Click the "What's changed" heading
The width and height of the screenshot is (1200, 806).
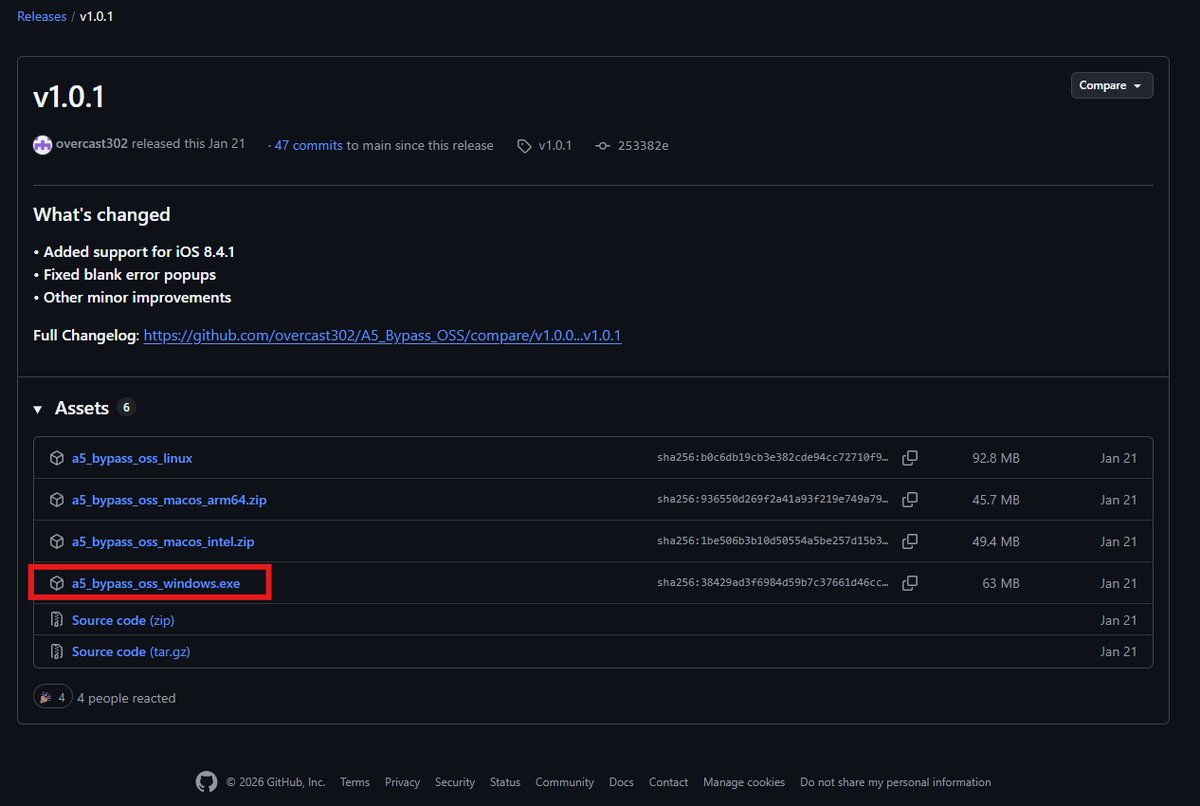[x=102, y=215]
